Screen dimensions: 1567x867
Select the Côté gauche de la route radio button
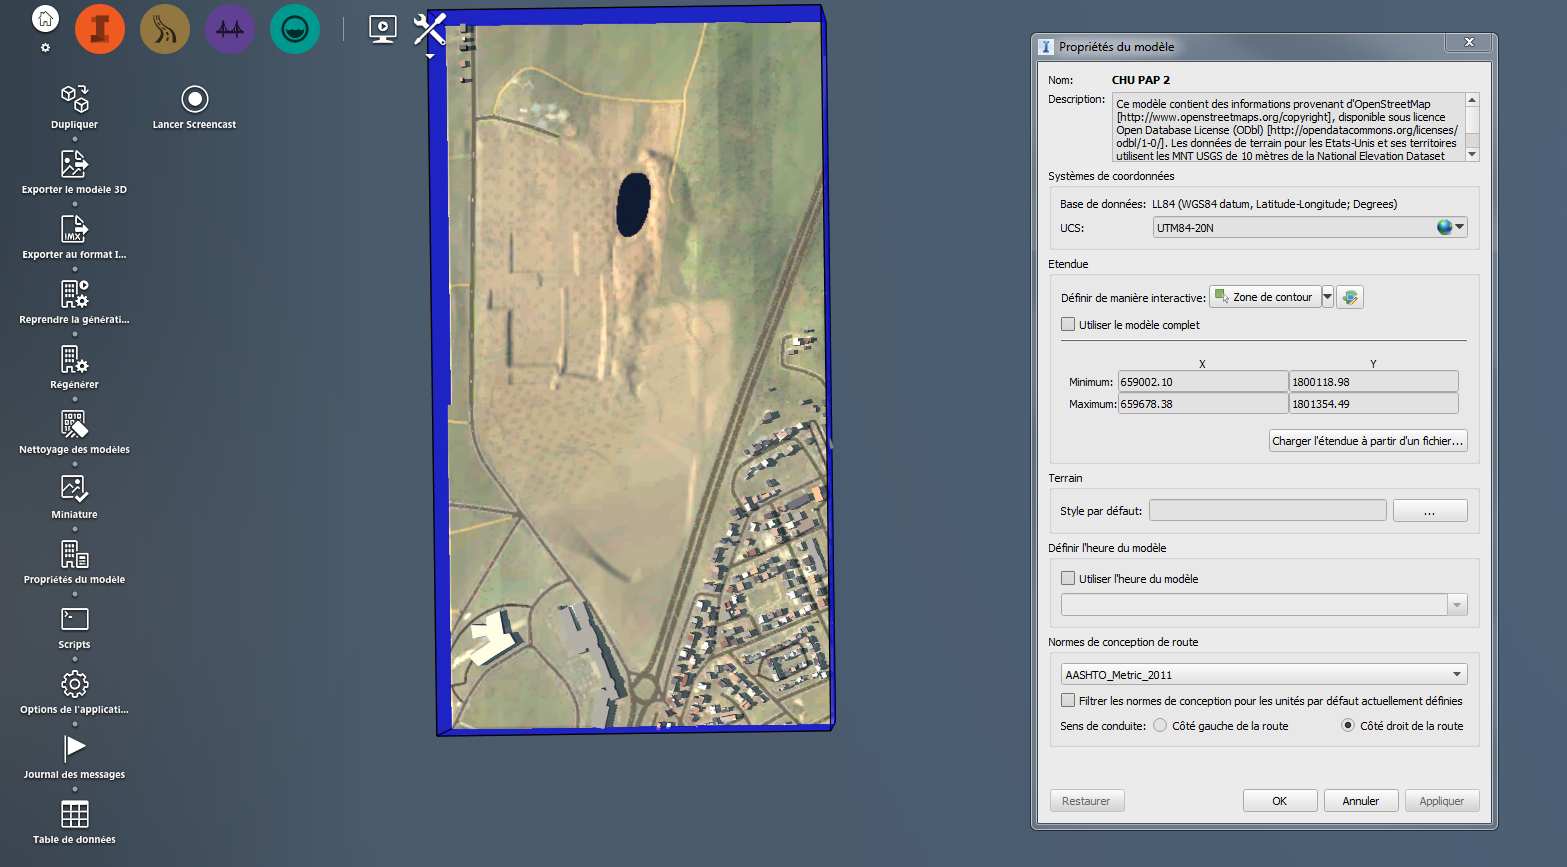coord(1159,725)
